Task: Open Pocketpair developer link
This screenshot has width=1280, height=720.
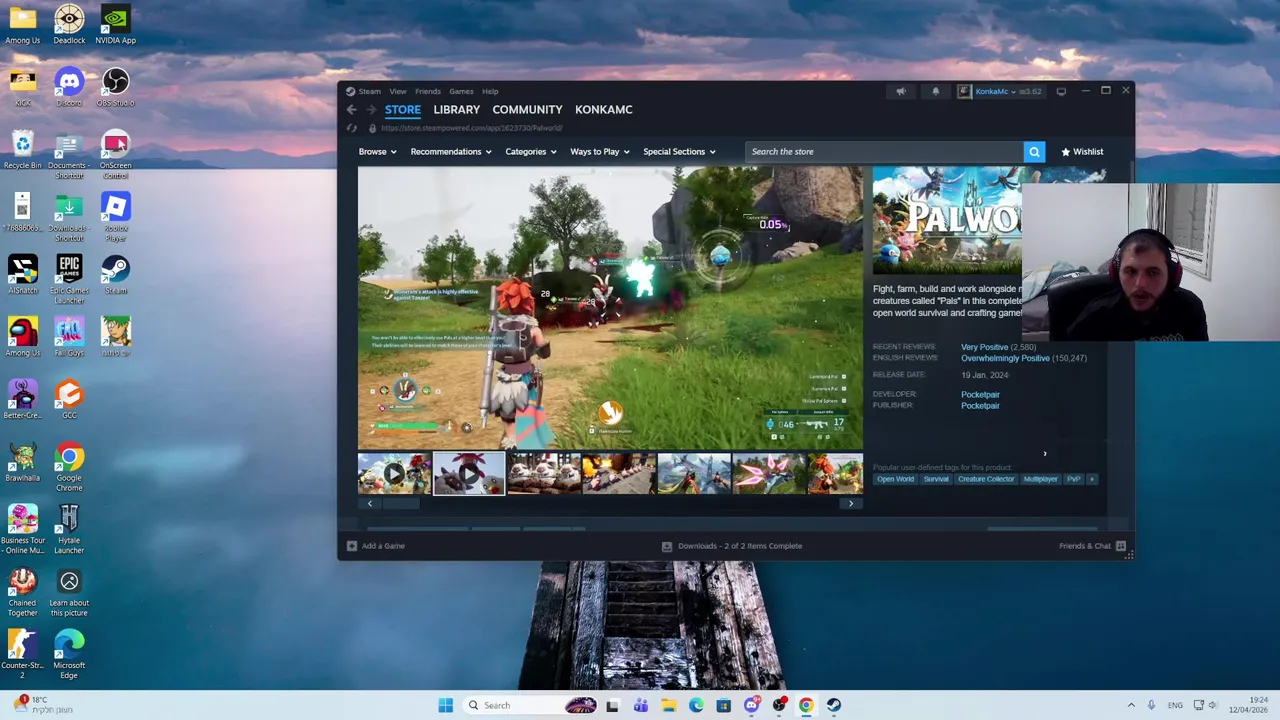Action: click(980, 394)
